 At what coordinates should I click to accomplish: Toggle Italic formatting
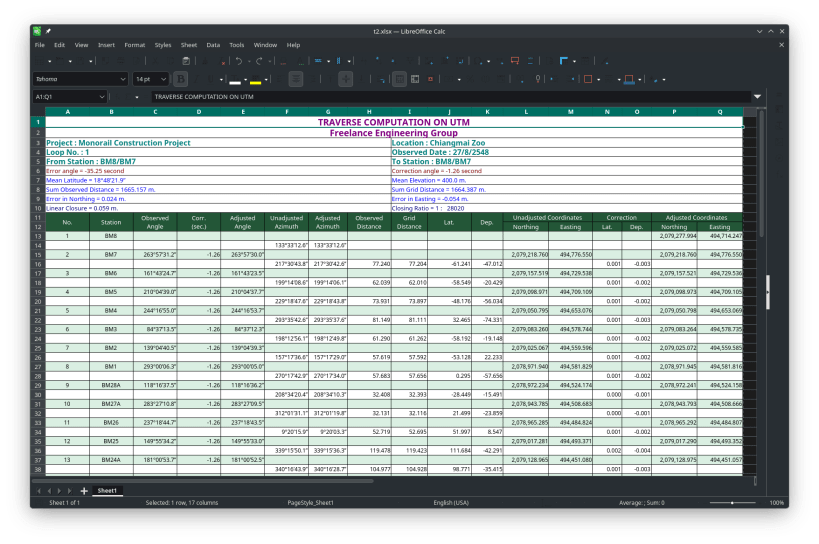196,79
